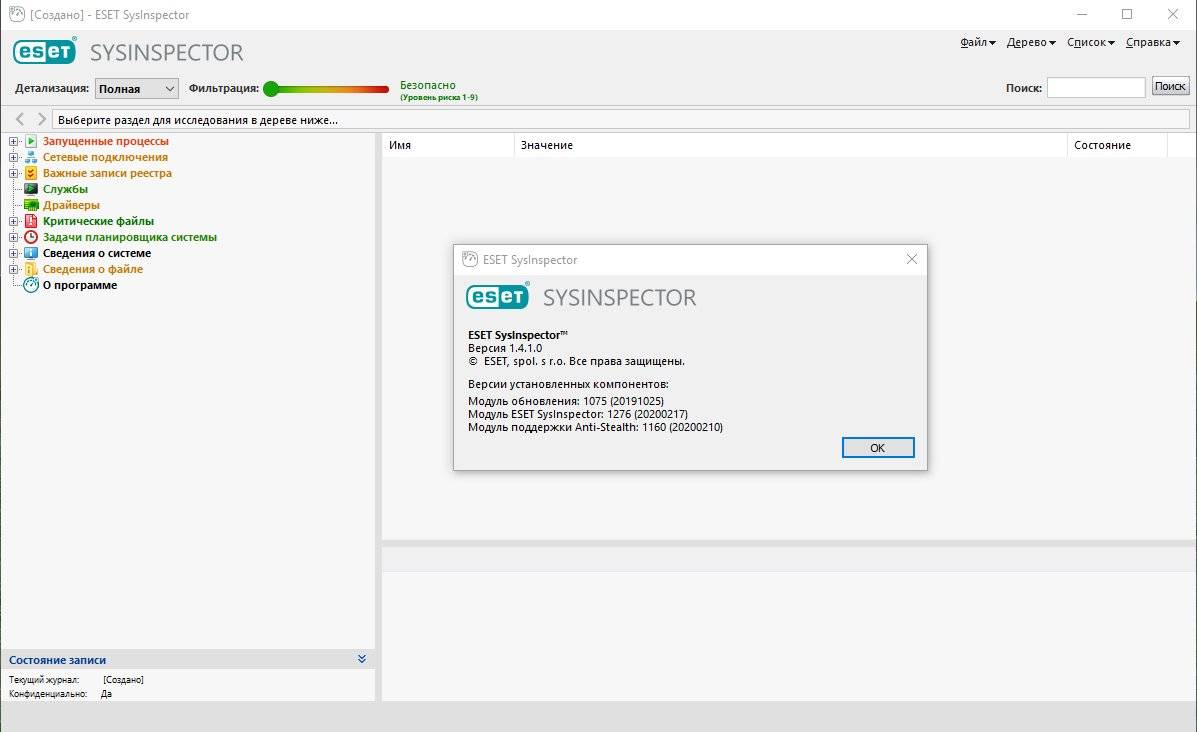Click the Поиск button
1197x732 pixels.
(1170, 86)
